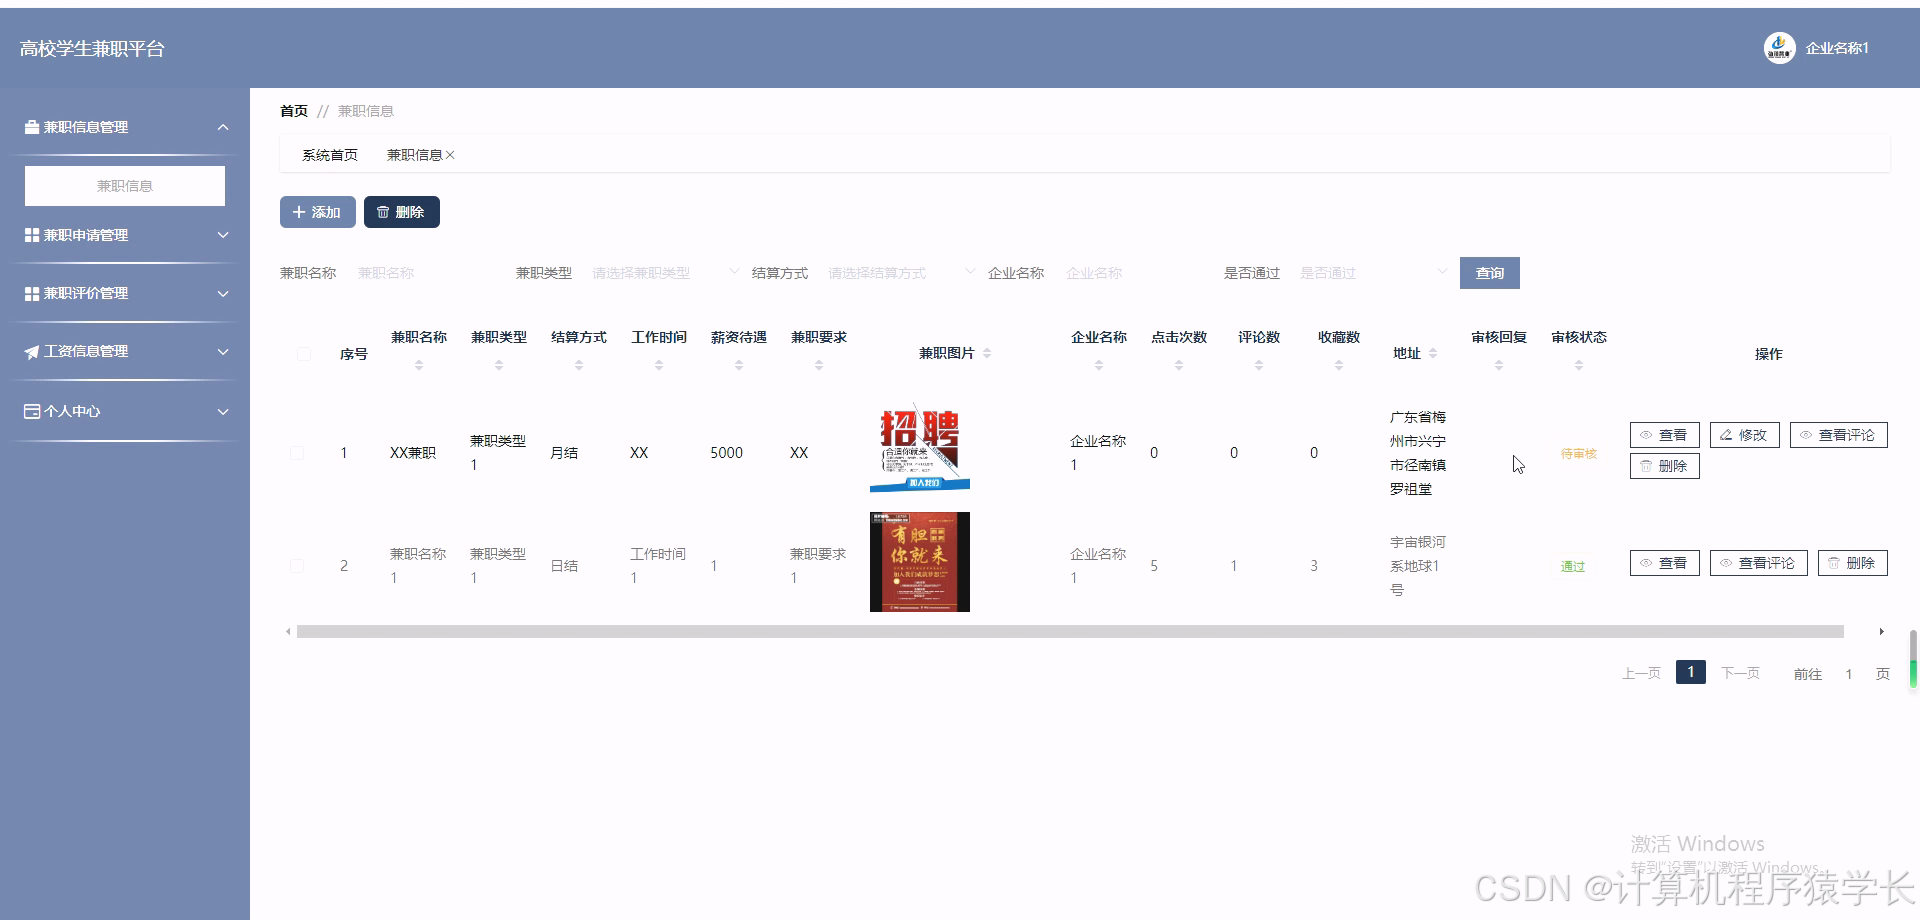
Task: Click the paper plane icon beside 工资信息管理
Action: click(x=32, y=352)
